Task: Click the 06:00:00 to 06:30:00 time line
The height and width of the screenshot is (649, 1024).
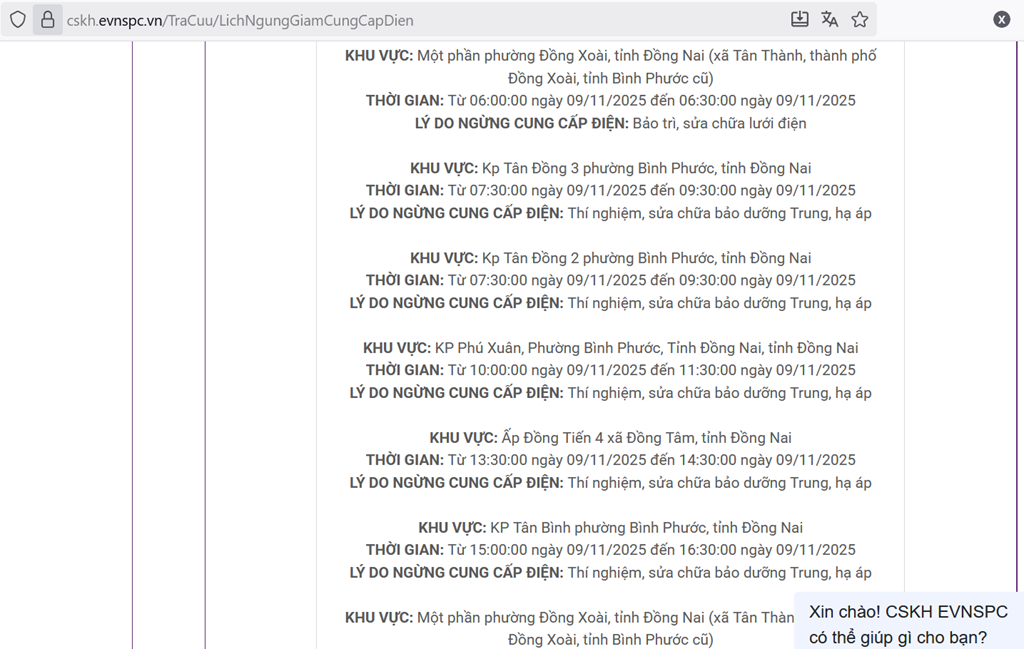Action: 610,101
